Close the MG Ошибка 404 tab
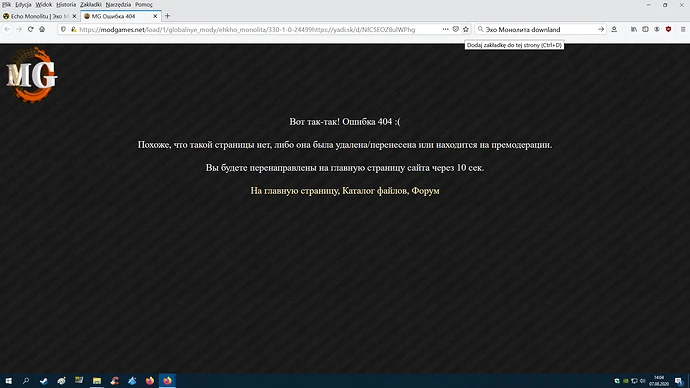This screenshot has height=388, width=690. 155,16
